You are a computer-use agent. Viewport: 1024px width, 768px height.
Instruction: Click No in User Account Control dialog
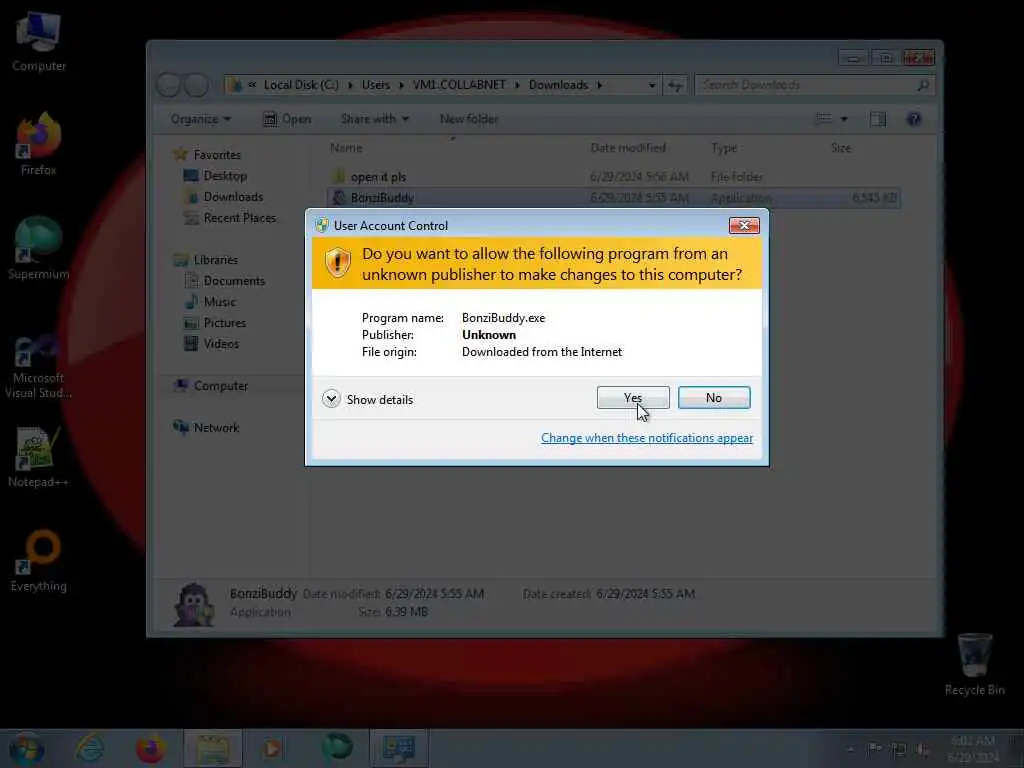click(714, 398)
